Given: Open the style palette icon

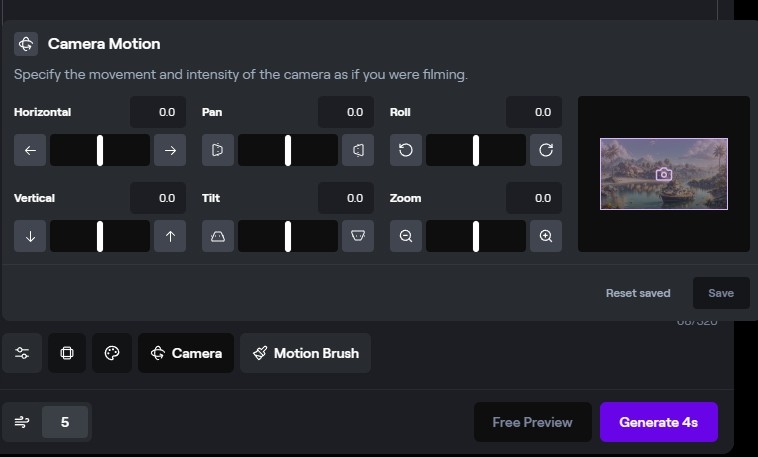Looking at the screenshot, I should coord(112,353).
